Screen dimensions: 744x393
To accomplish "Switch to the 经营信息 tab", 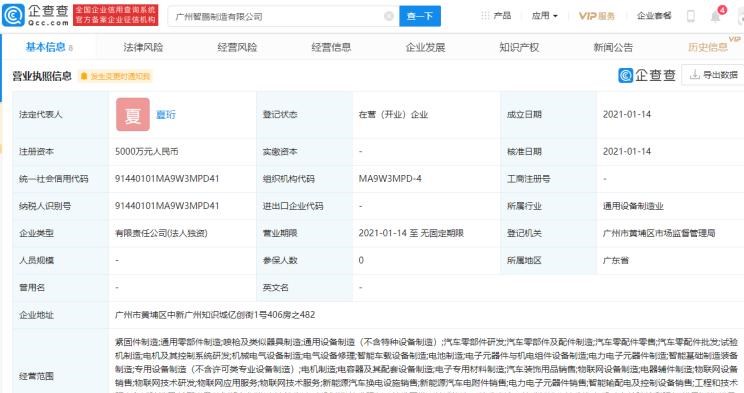I will 331,47.
